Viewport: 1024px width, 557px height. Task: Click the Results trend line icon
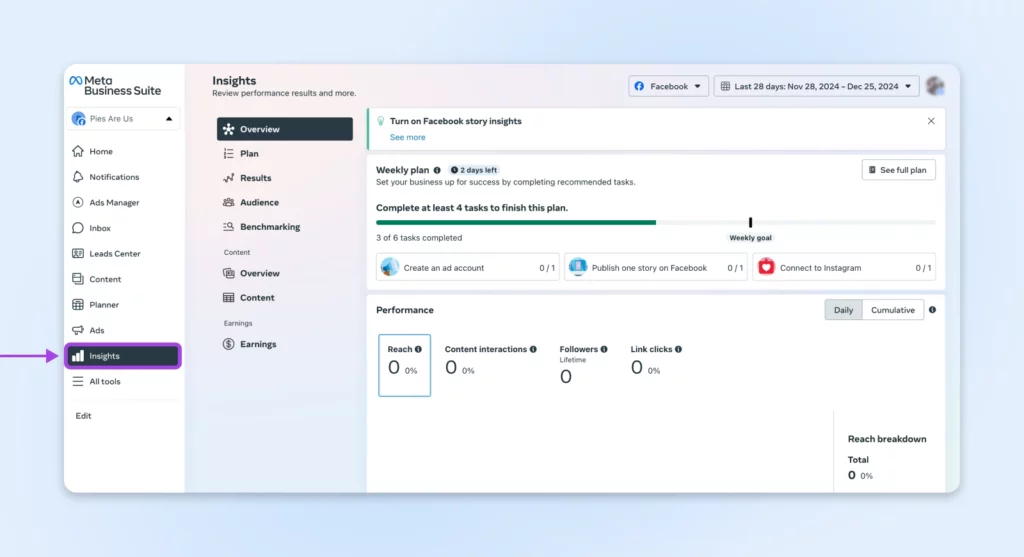pos(229,178)
